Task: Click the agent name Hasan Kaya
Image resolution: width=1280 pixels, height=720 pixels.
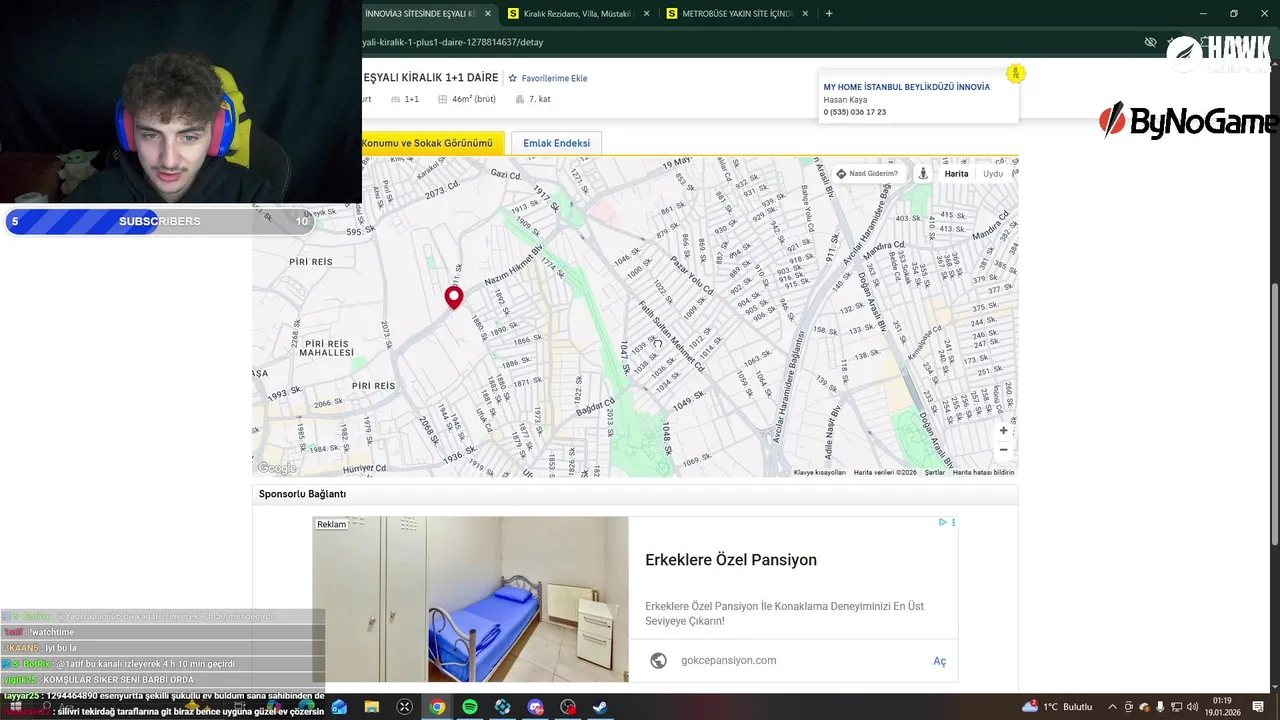Action: [x=845, y=100]
